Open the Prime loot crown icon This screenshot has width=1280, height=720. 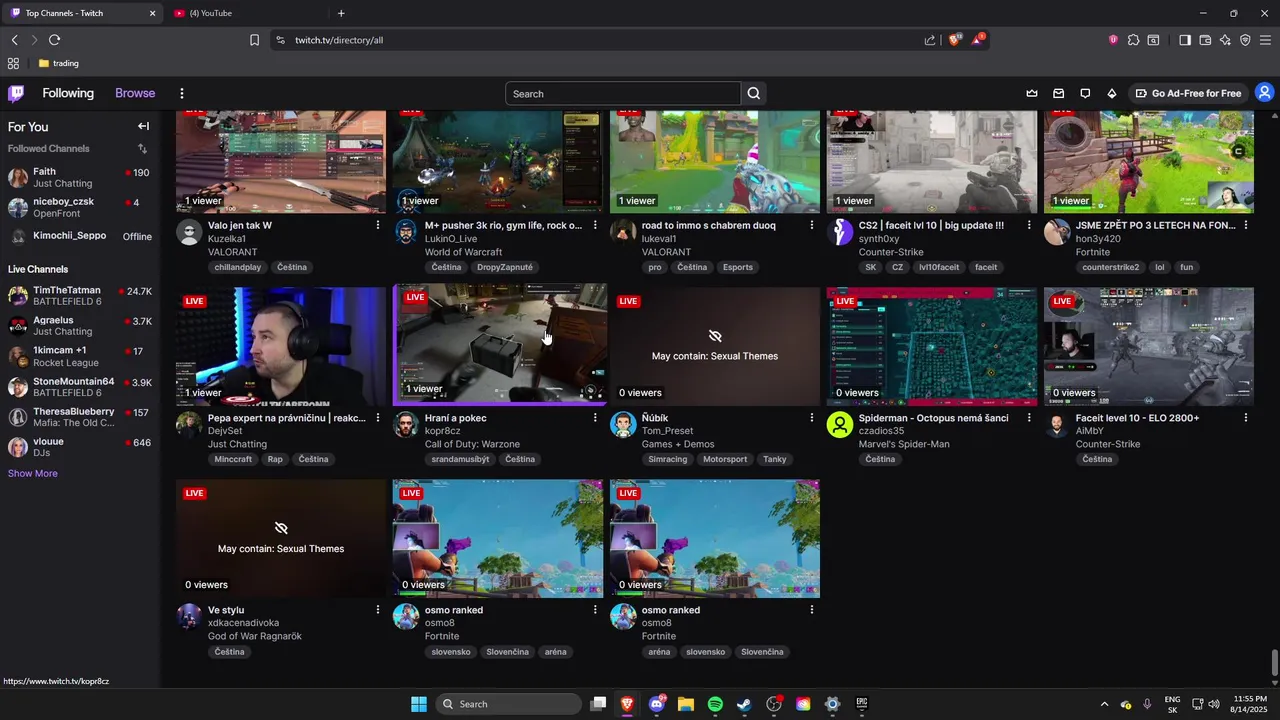coord(1032,93)
